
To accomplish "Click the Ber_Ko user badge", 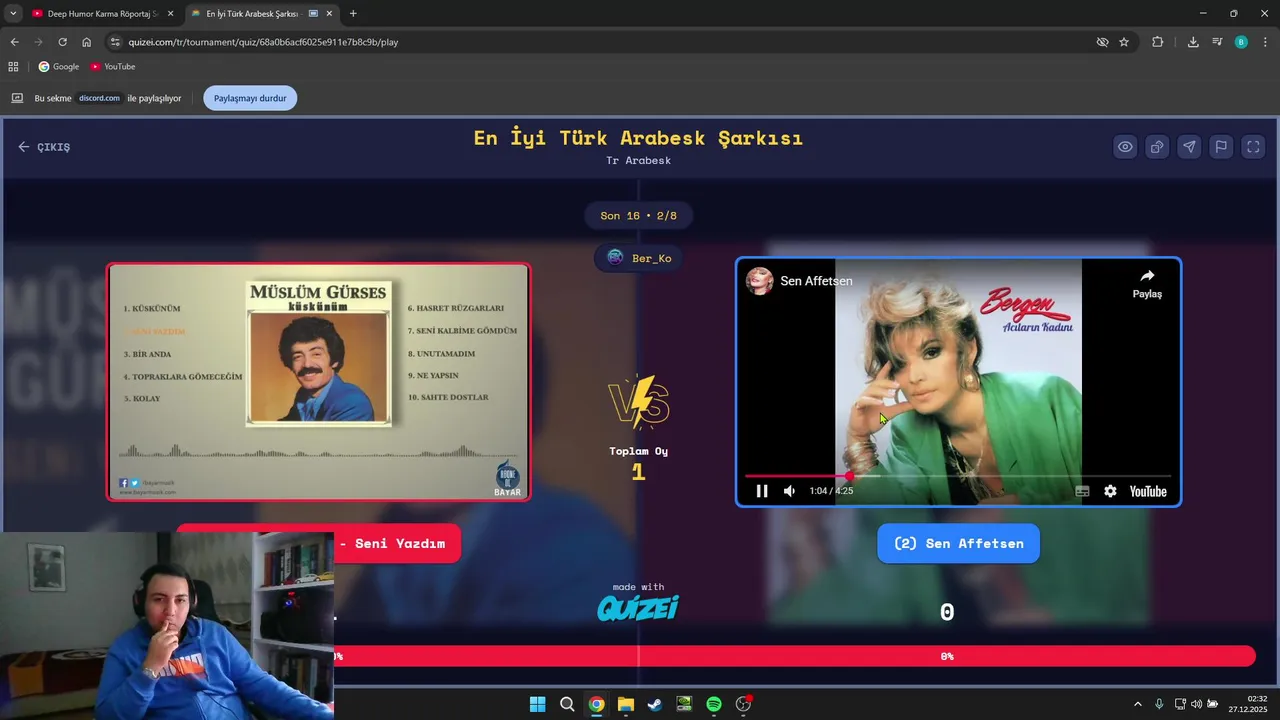I will pos(639,258).
